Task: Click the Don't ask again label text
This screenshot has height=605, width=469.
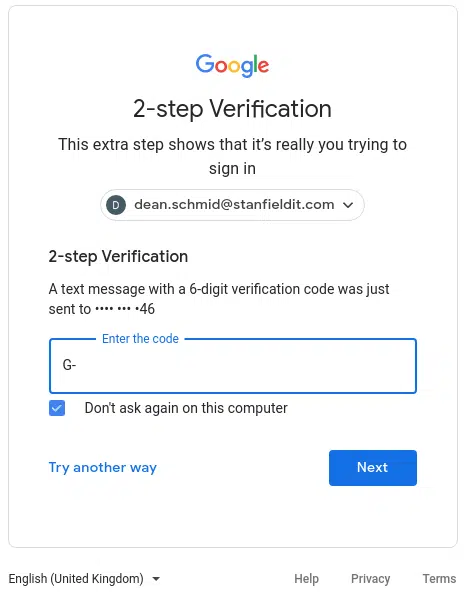Action: click(186, 408)
